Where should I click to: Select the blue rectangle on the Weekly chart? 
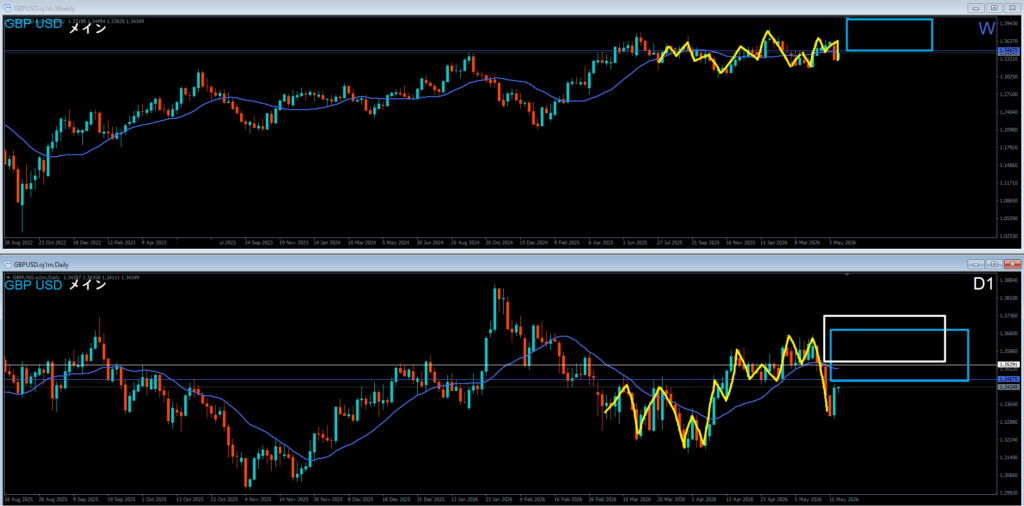[889, 35]
